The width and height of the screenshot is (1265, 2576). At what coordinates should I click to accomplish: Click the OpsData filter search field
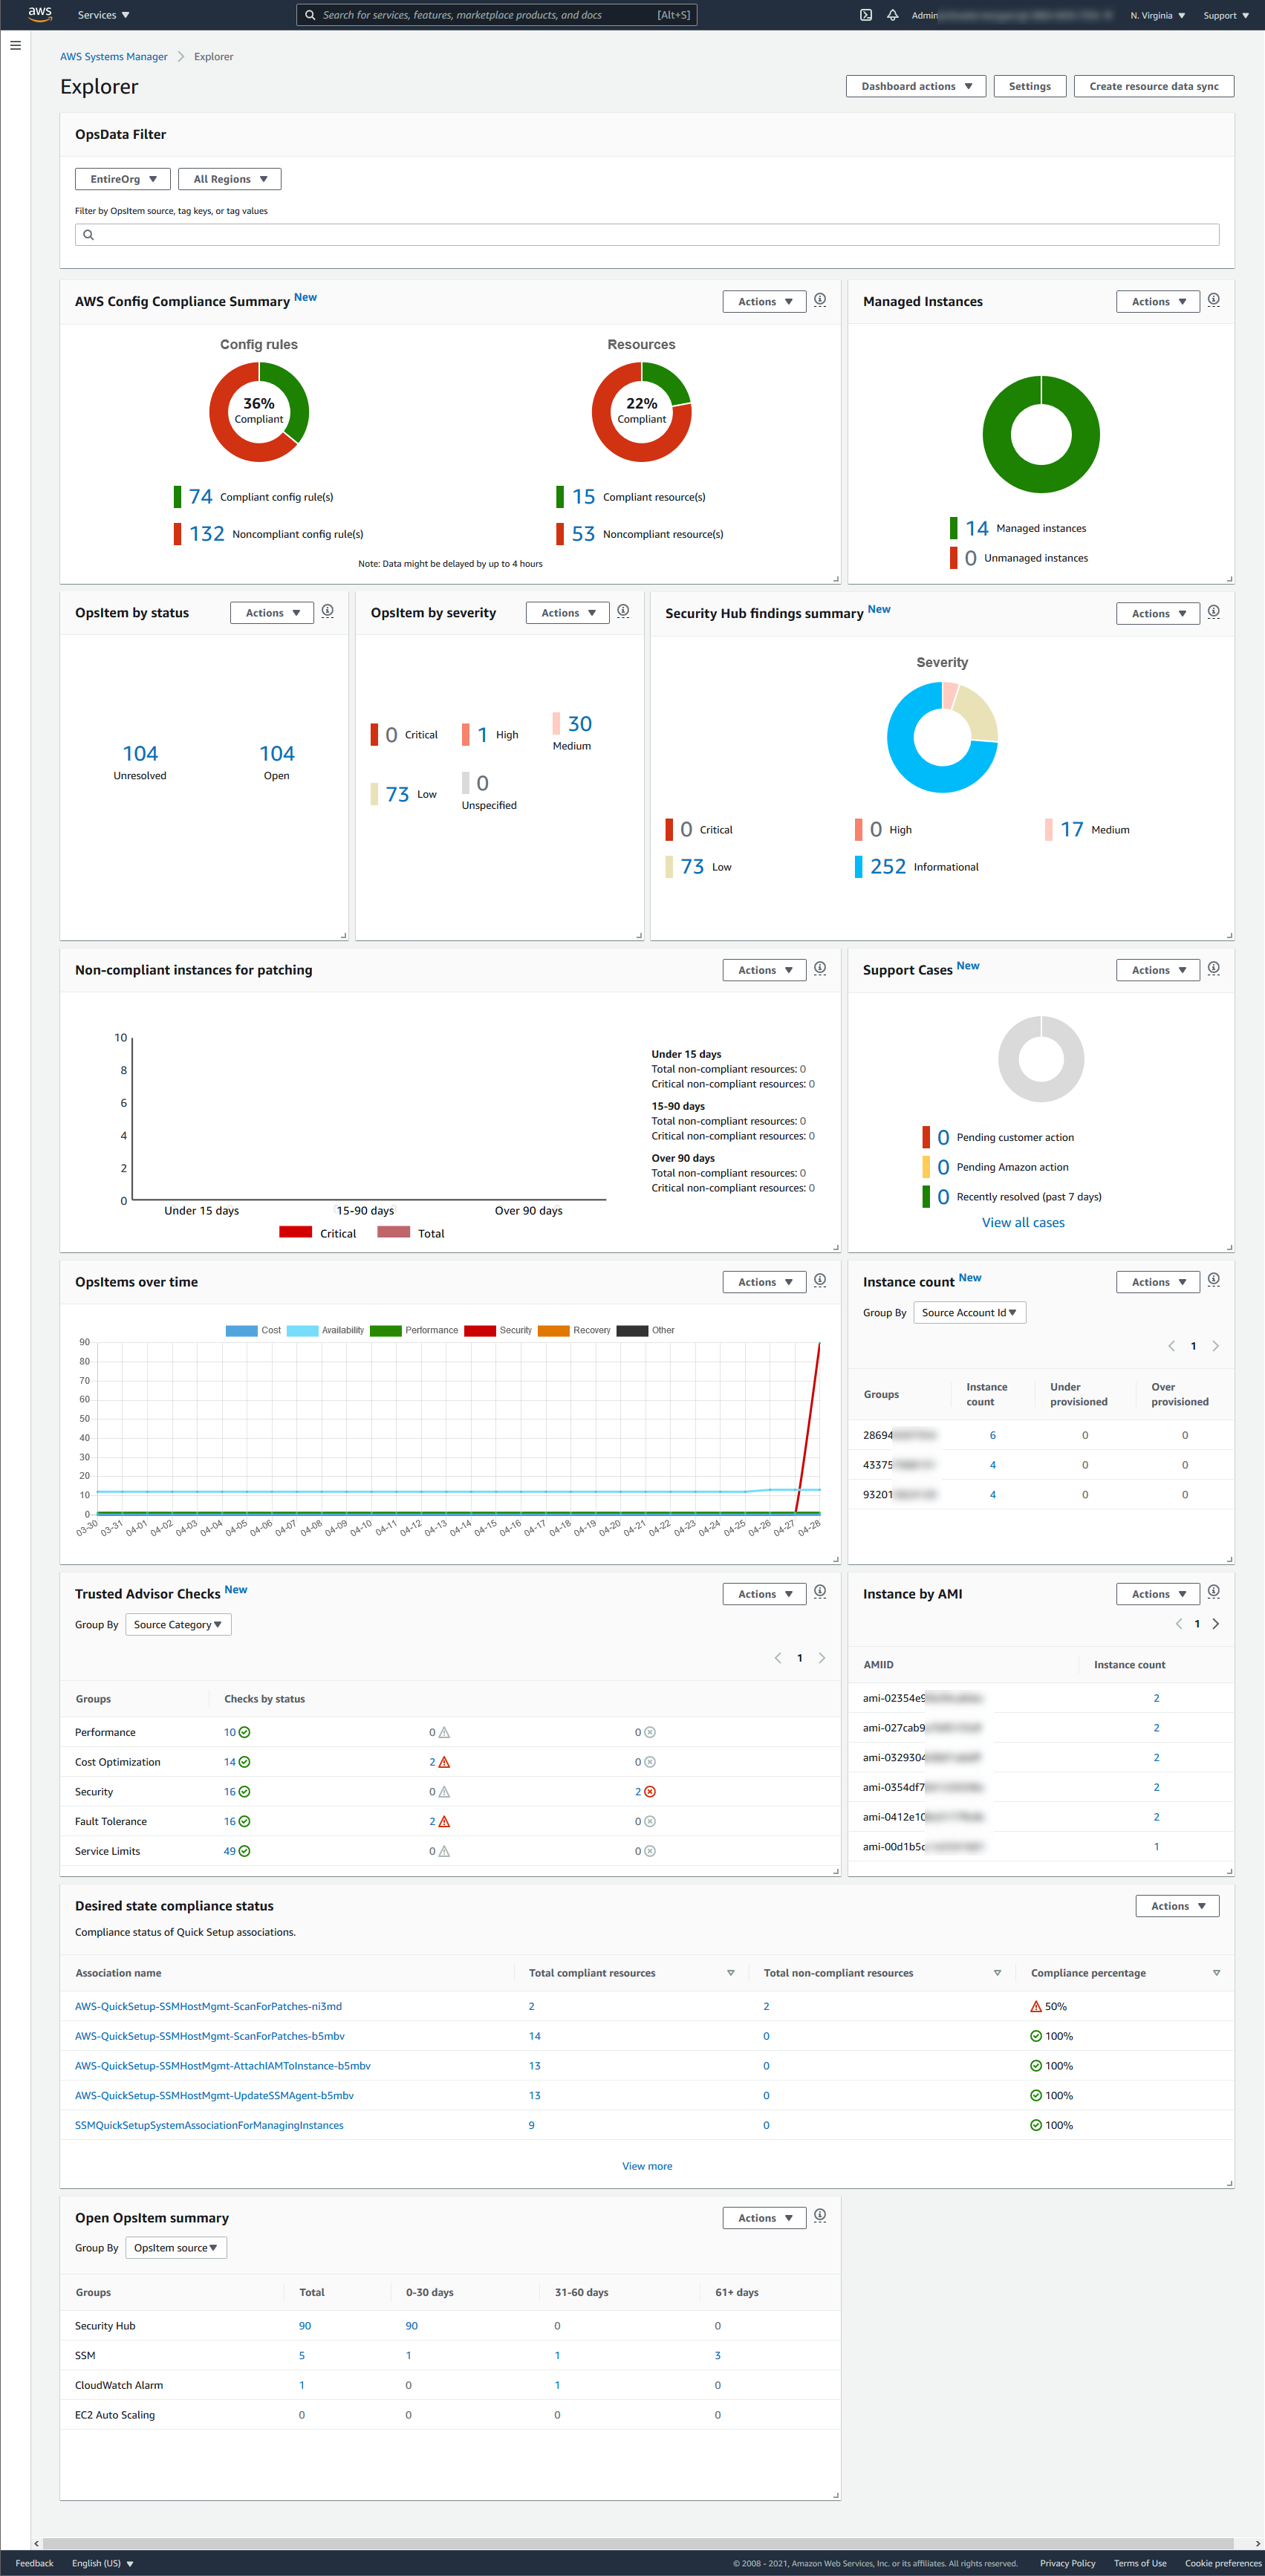pyautogui.click(x=647, y=235)
